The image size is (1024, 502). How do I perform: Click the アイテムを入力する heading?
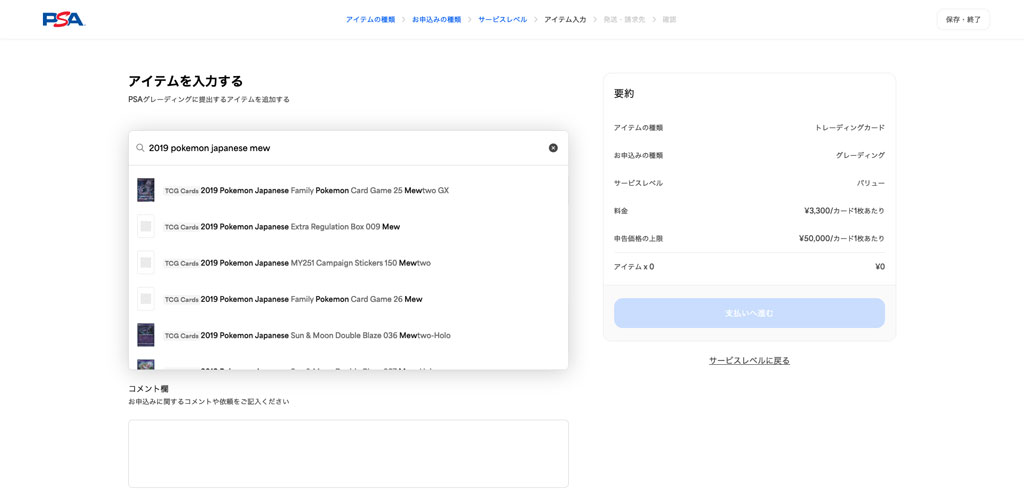[185, 82]
